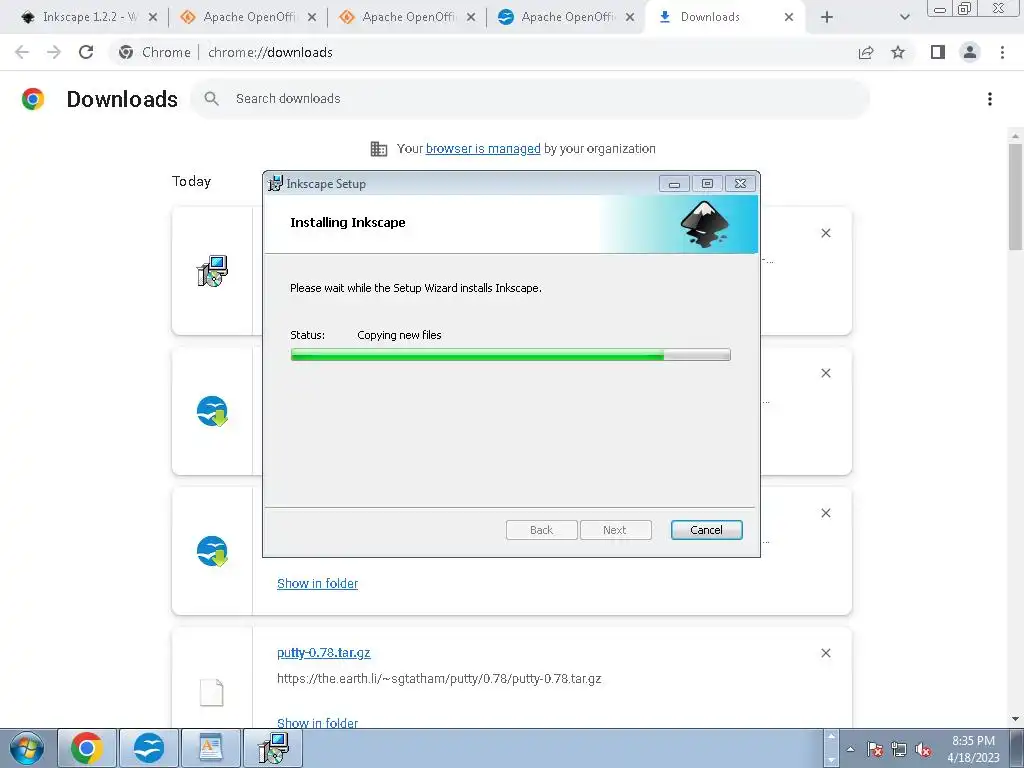Open the writer document taskbar icon
The width and height of the screenshot is (1024, 768).
click(210, 748)
